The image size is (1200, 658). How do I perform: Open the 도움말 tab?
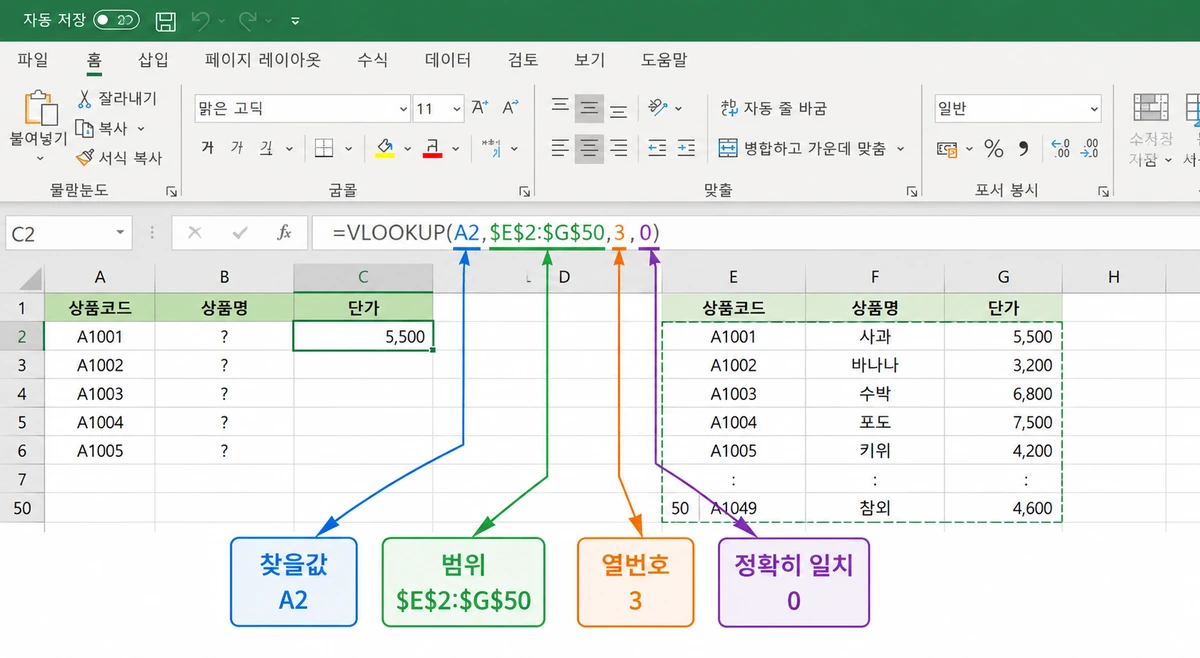[x=664, y=59]
